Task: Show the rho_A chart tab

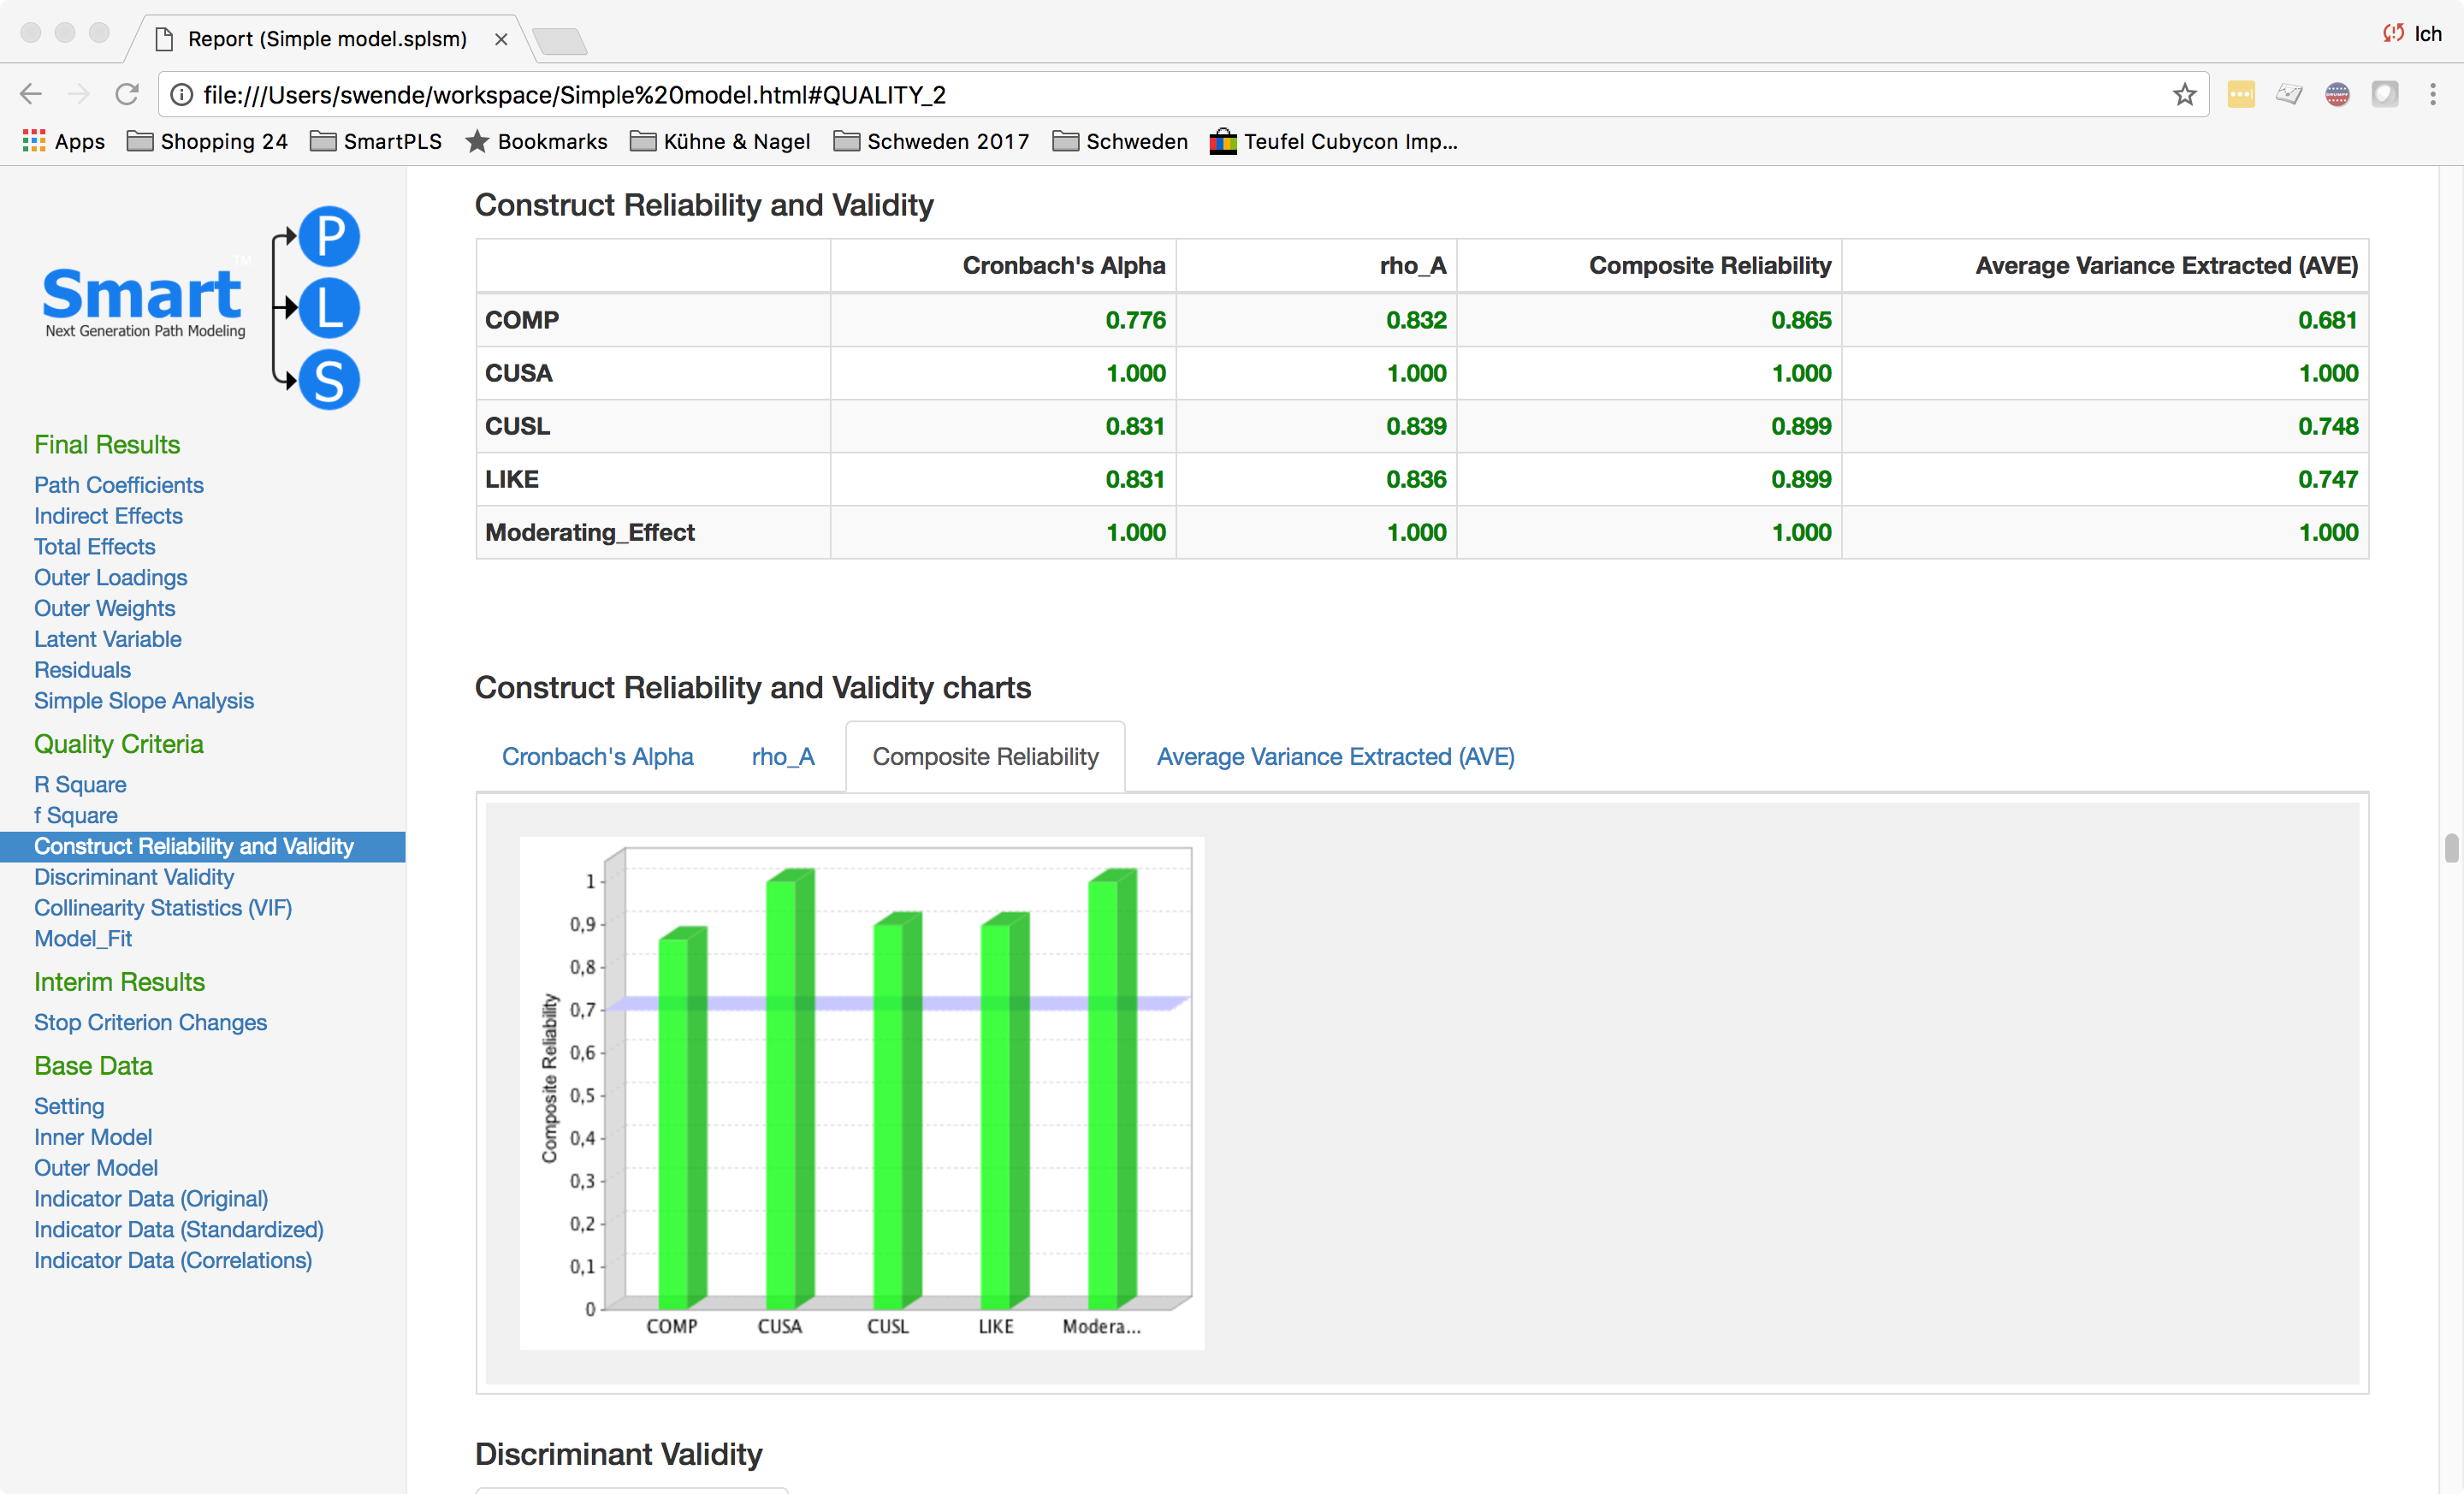Action: 782,757
